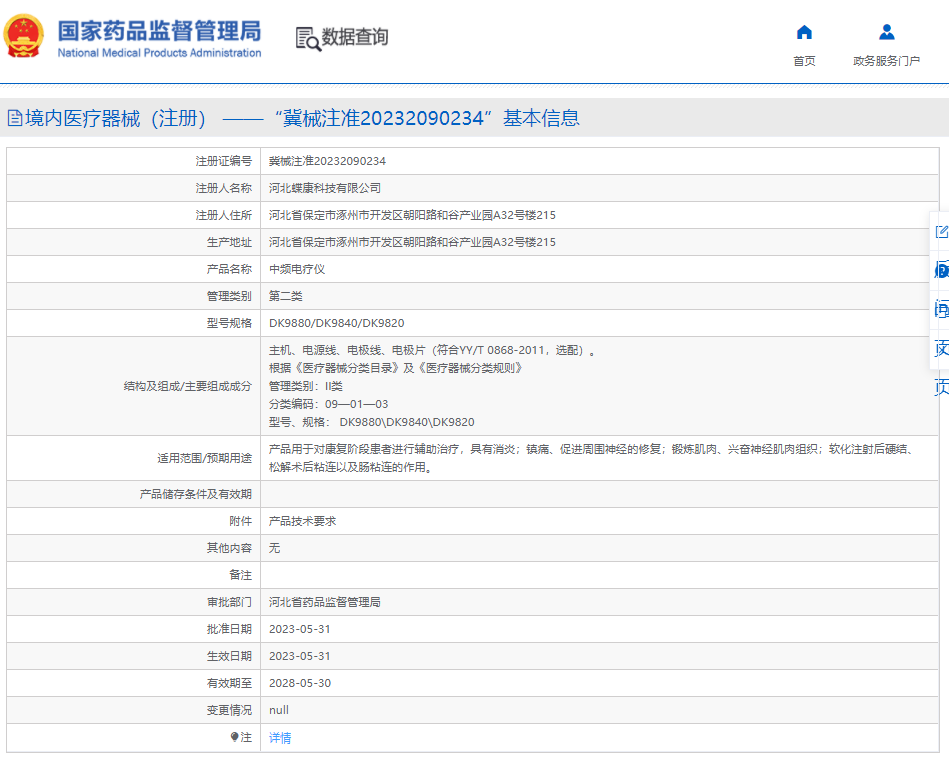949x758 pixels.
Task: Go to 首页 label
Action: click(804, 61)
